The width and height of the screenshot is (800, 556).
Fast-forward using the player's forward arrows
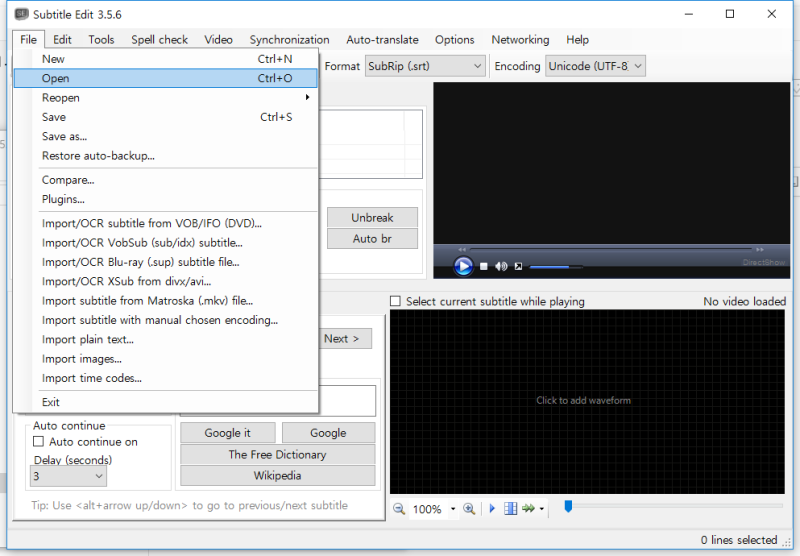point(760,249)
